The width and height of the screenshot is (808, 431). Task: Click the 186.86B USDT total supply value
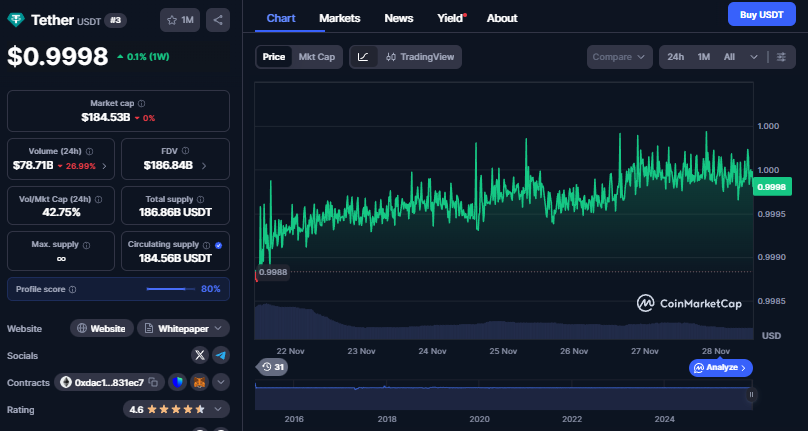pos(175,212)
